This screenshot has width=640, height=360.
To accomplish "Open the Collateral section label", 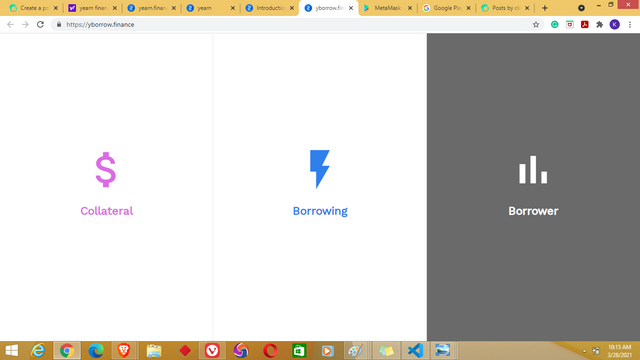I will coord(107,211).
